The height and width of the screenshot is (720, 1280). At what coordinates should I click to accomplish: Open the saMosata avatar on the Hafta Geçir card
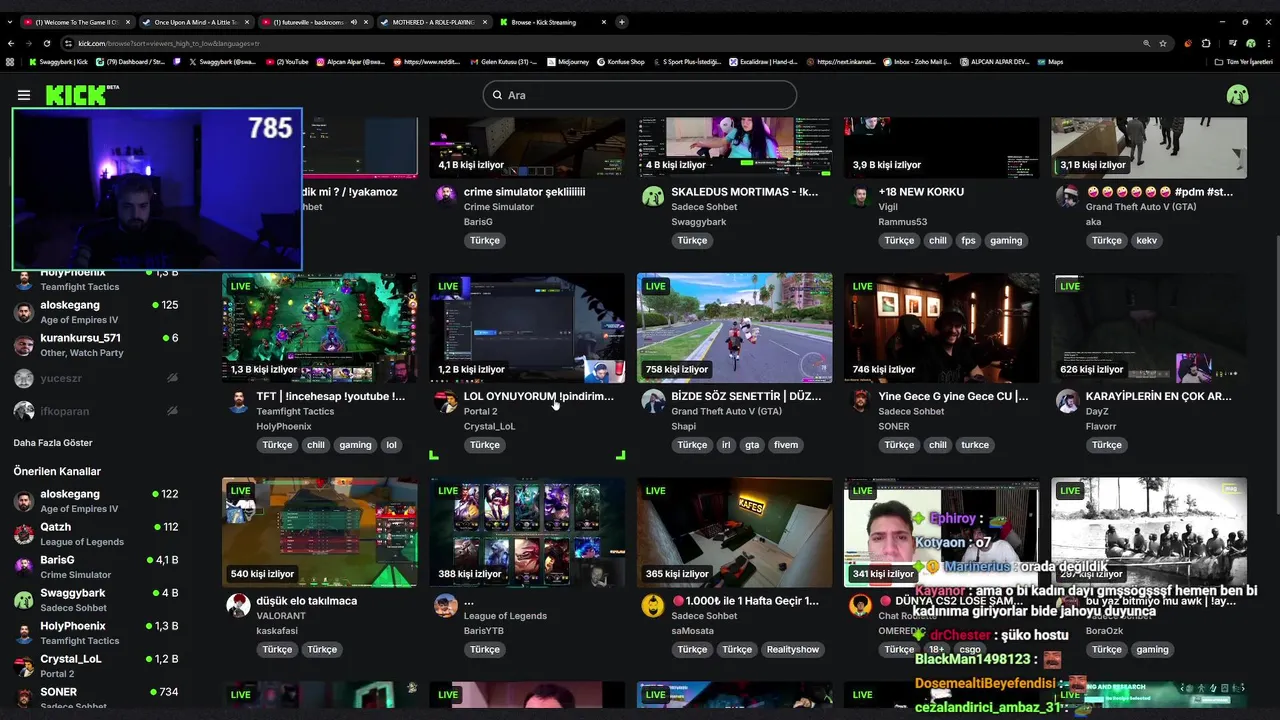(653, 605)
